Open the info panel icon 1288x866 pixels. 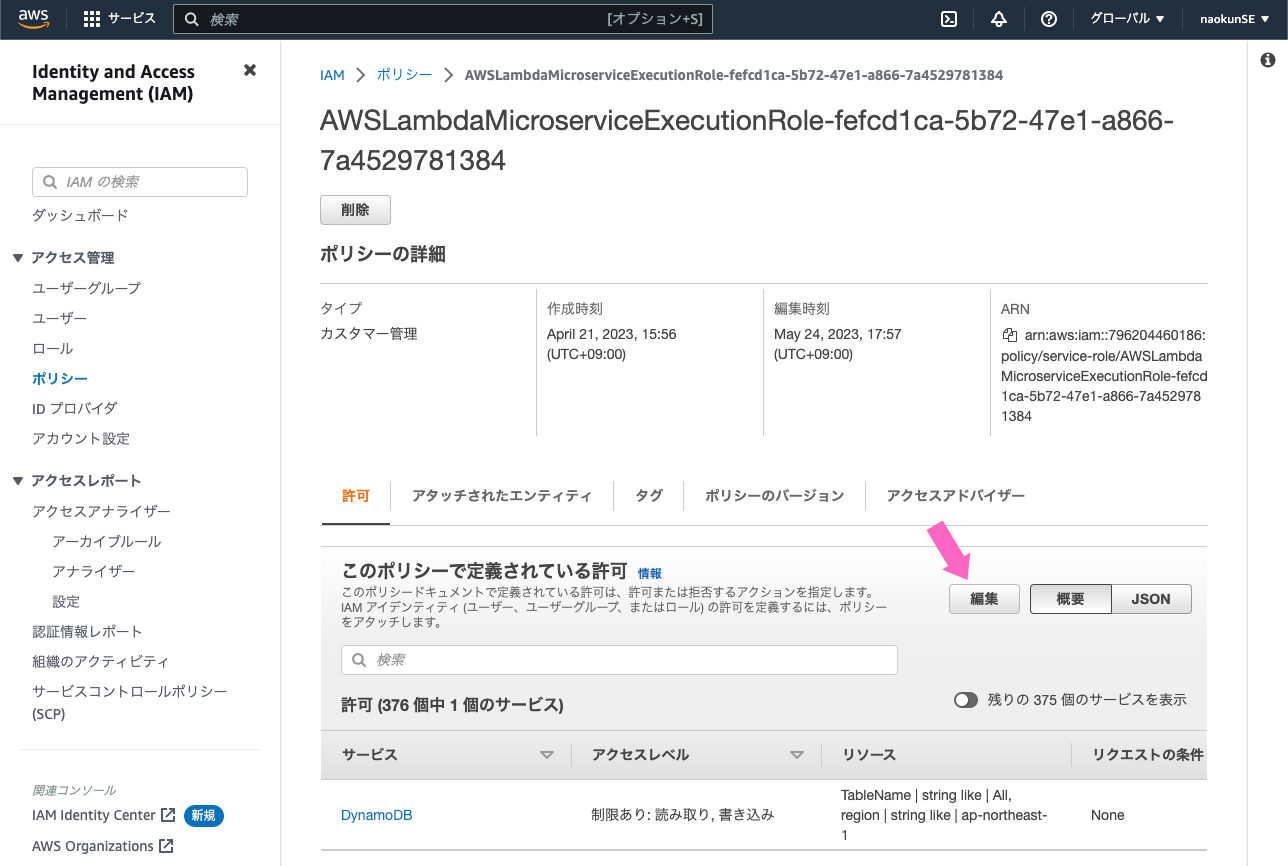pos(1268,60)
